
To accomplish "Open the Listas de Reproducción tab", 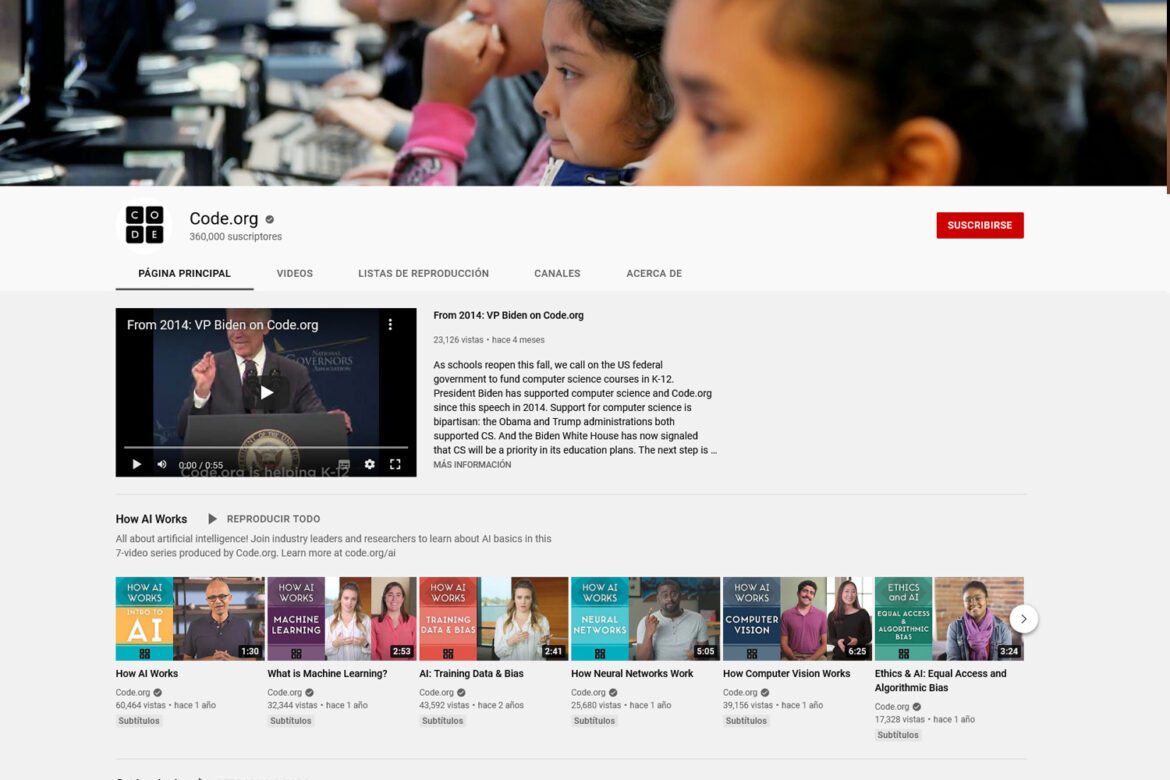I will (423, 273).
